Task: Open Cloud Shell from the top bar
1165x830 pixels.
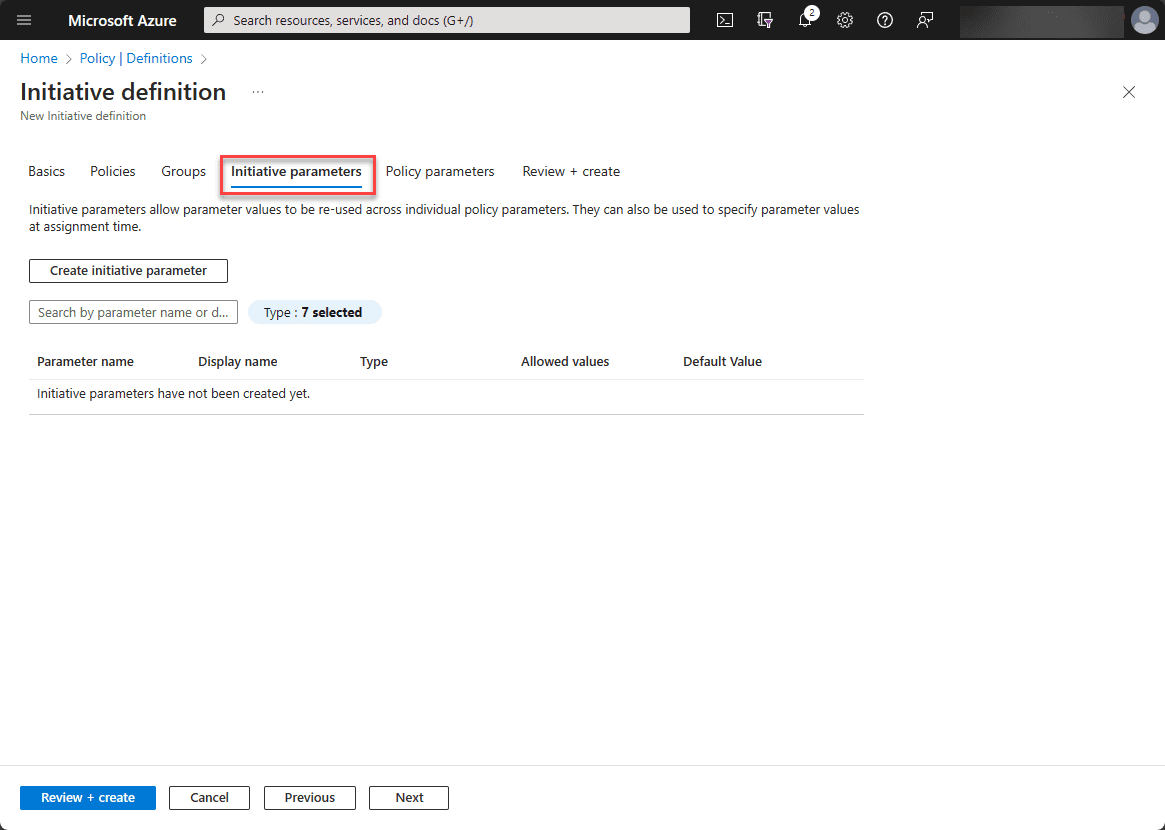Action: (724, 20)
